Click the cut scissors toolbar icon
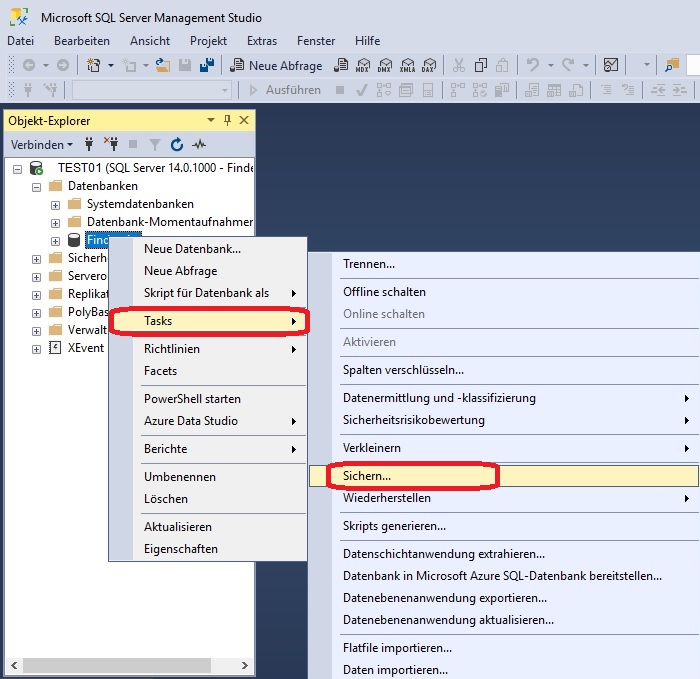 (458, 66)
